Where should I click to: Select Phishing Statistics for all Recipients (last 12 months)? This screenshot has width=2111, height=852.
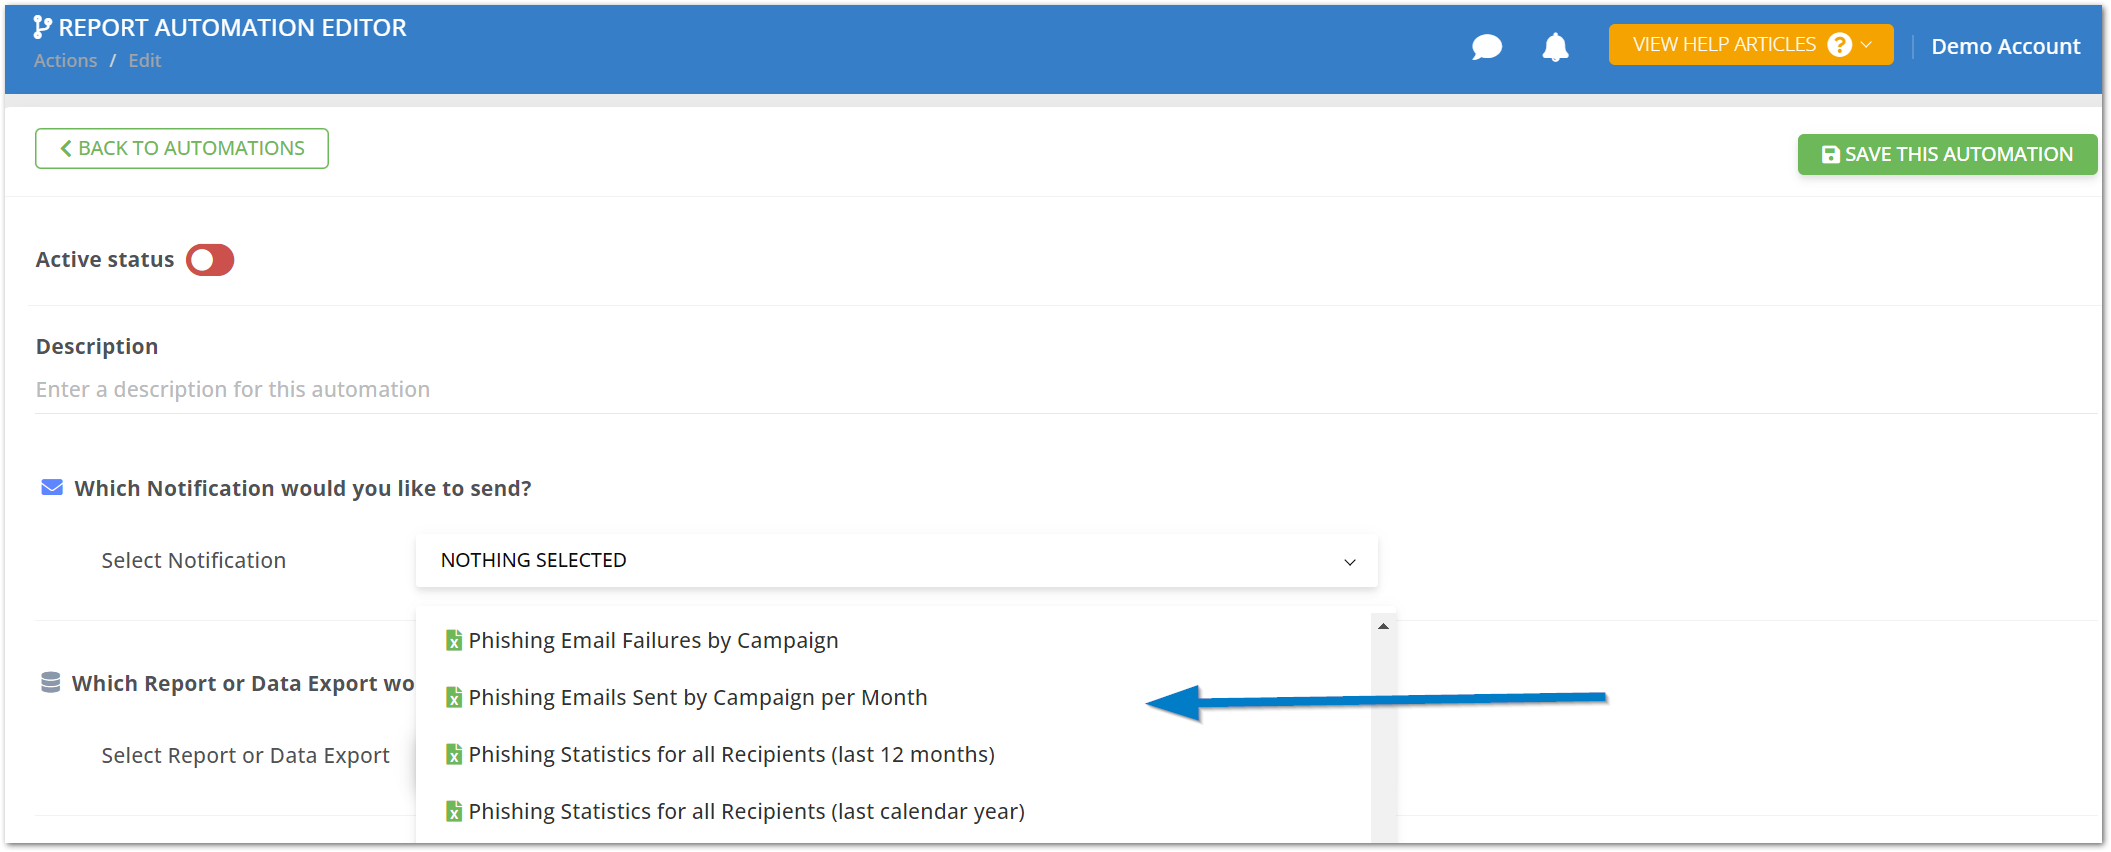[x=731, y=754]
